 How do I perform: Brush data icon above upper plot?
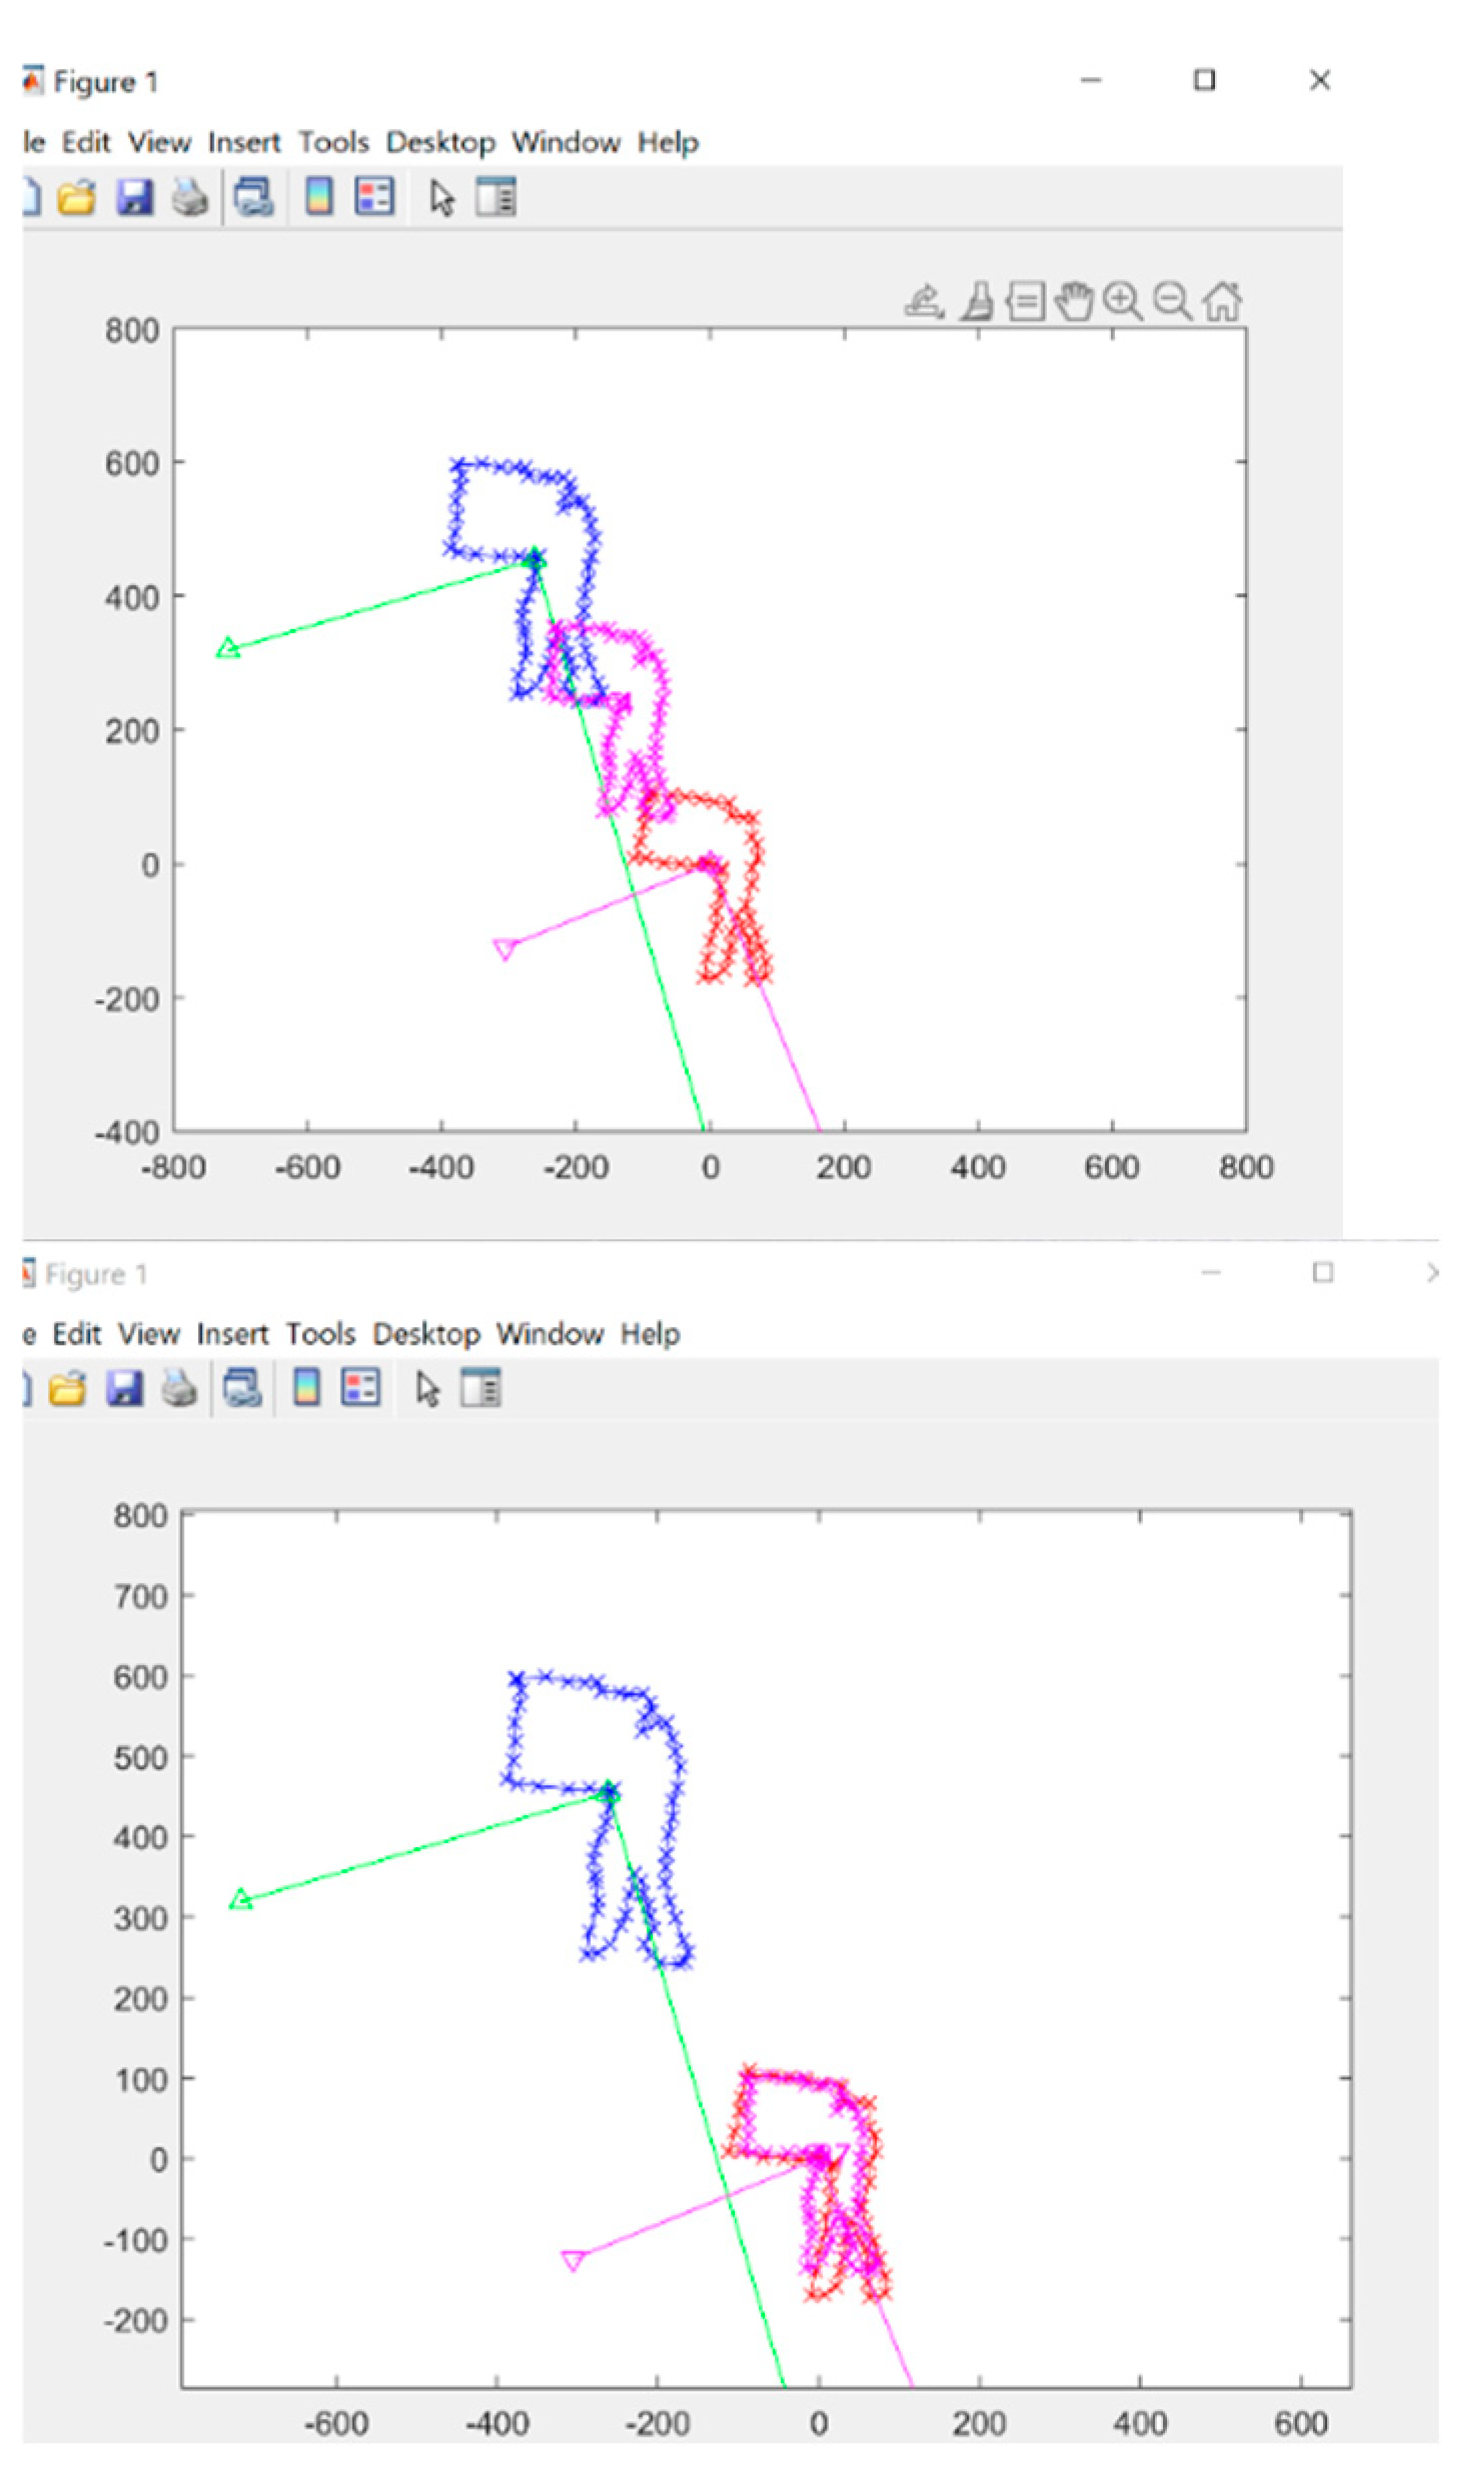pyautogui.click(x=978, y=301)
